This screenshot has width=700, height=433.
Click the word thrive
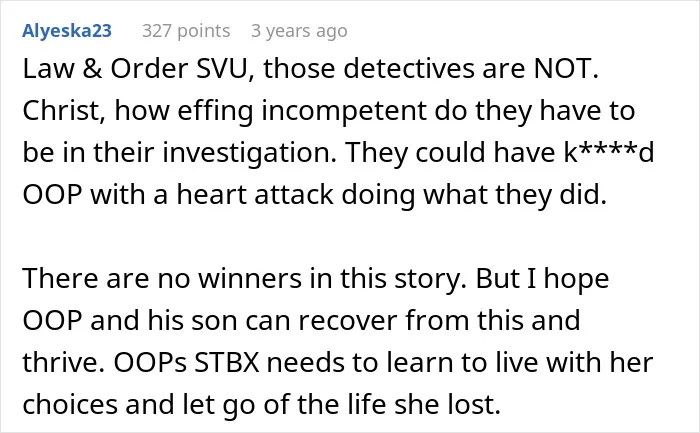pyautogui.click(x=63, y=362)
